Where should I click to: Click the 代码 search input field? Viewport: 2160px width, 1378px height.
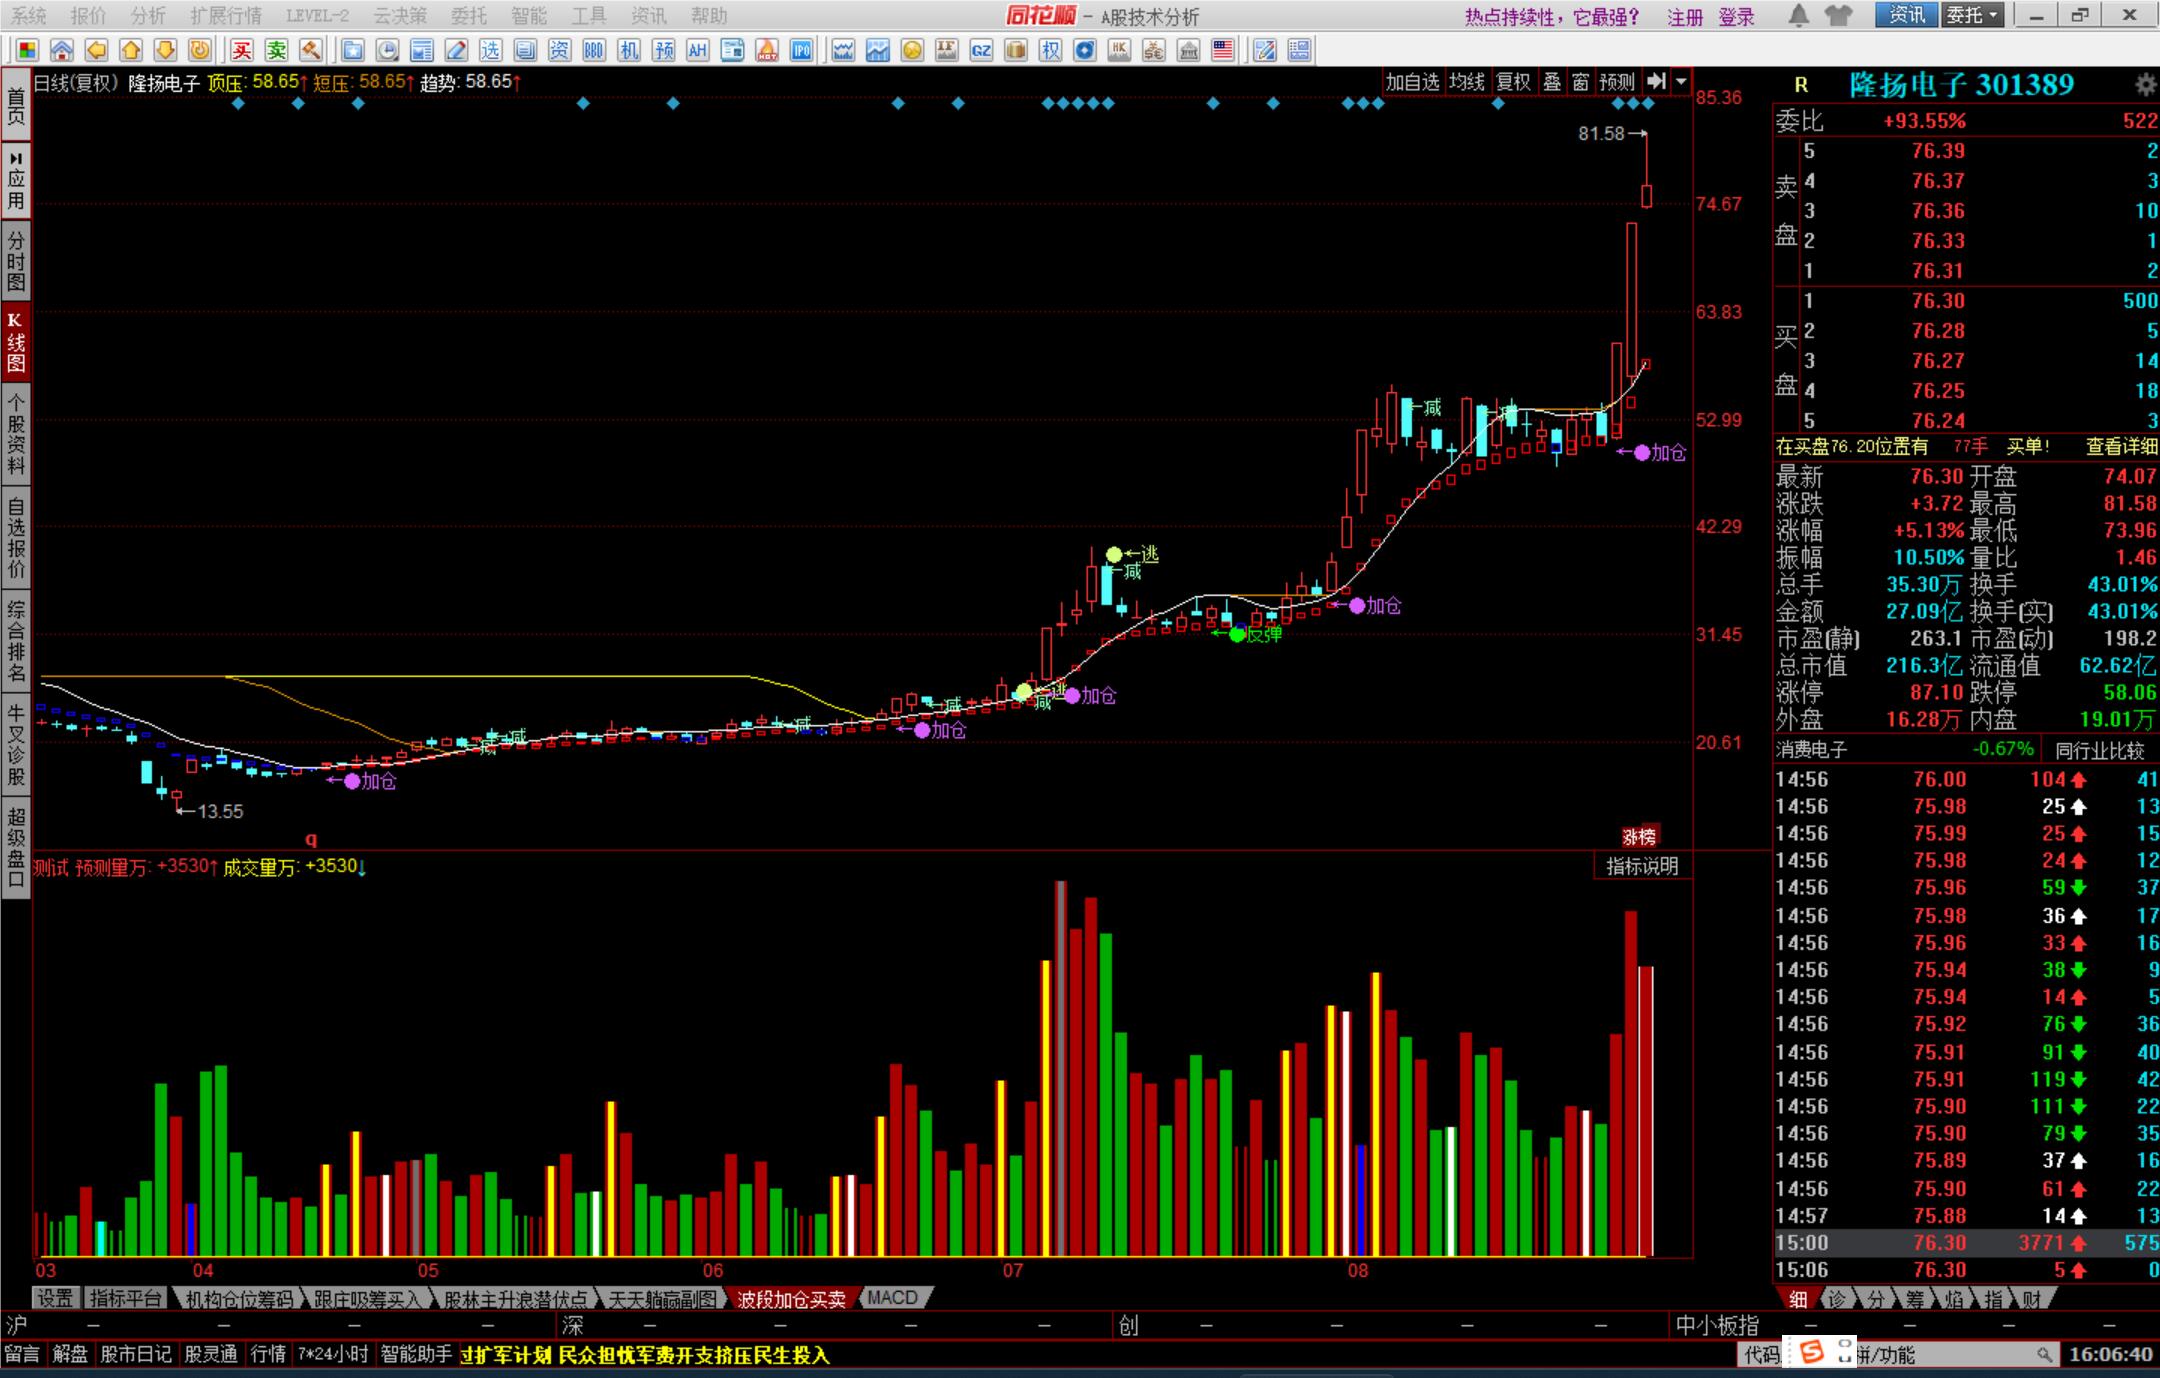[1950, 1355]
